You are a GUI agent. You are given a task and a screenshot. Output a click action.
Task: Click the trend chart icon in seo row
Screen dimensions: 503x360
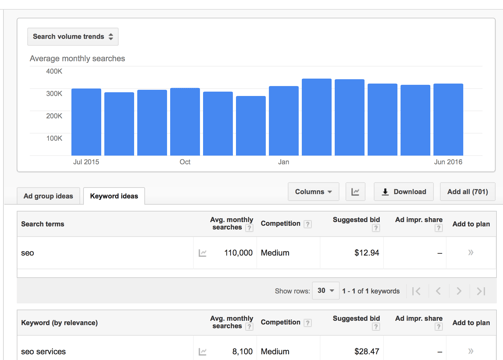[x=202, y=253]
